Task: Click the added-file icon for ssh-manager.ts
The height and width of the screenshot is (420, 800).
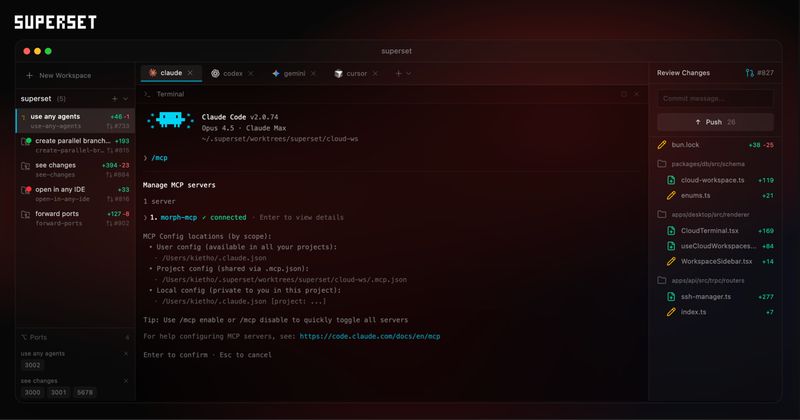Action: point(671,297)
